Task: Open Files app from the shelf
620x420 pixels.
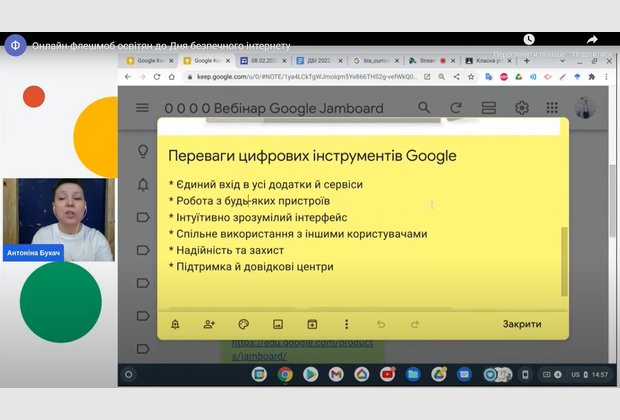Action: [413, 374]
